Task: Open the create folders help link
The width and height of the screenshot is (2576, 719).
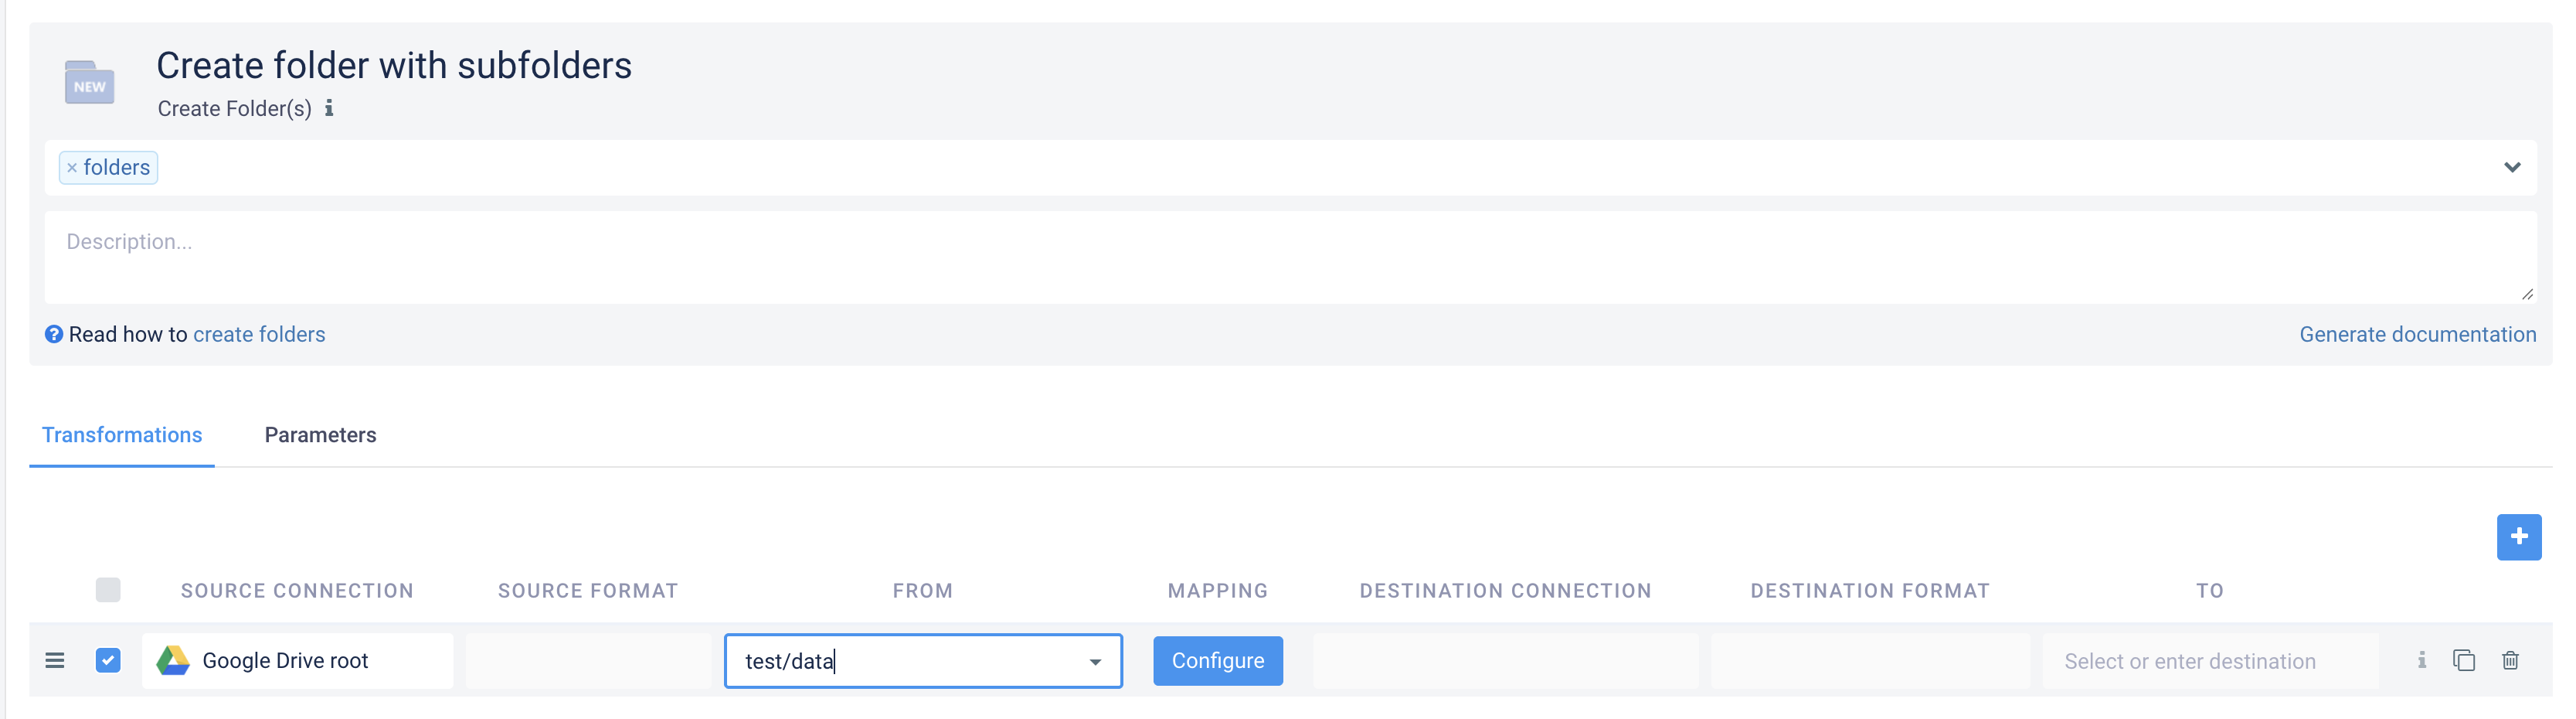Action: coord(259,334)
